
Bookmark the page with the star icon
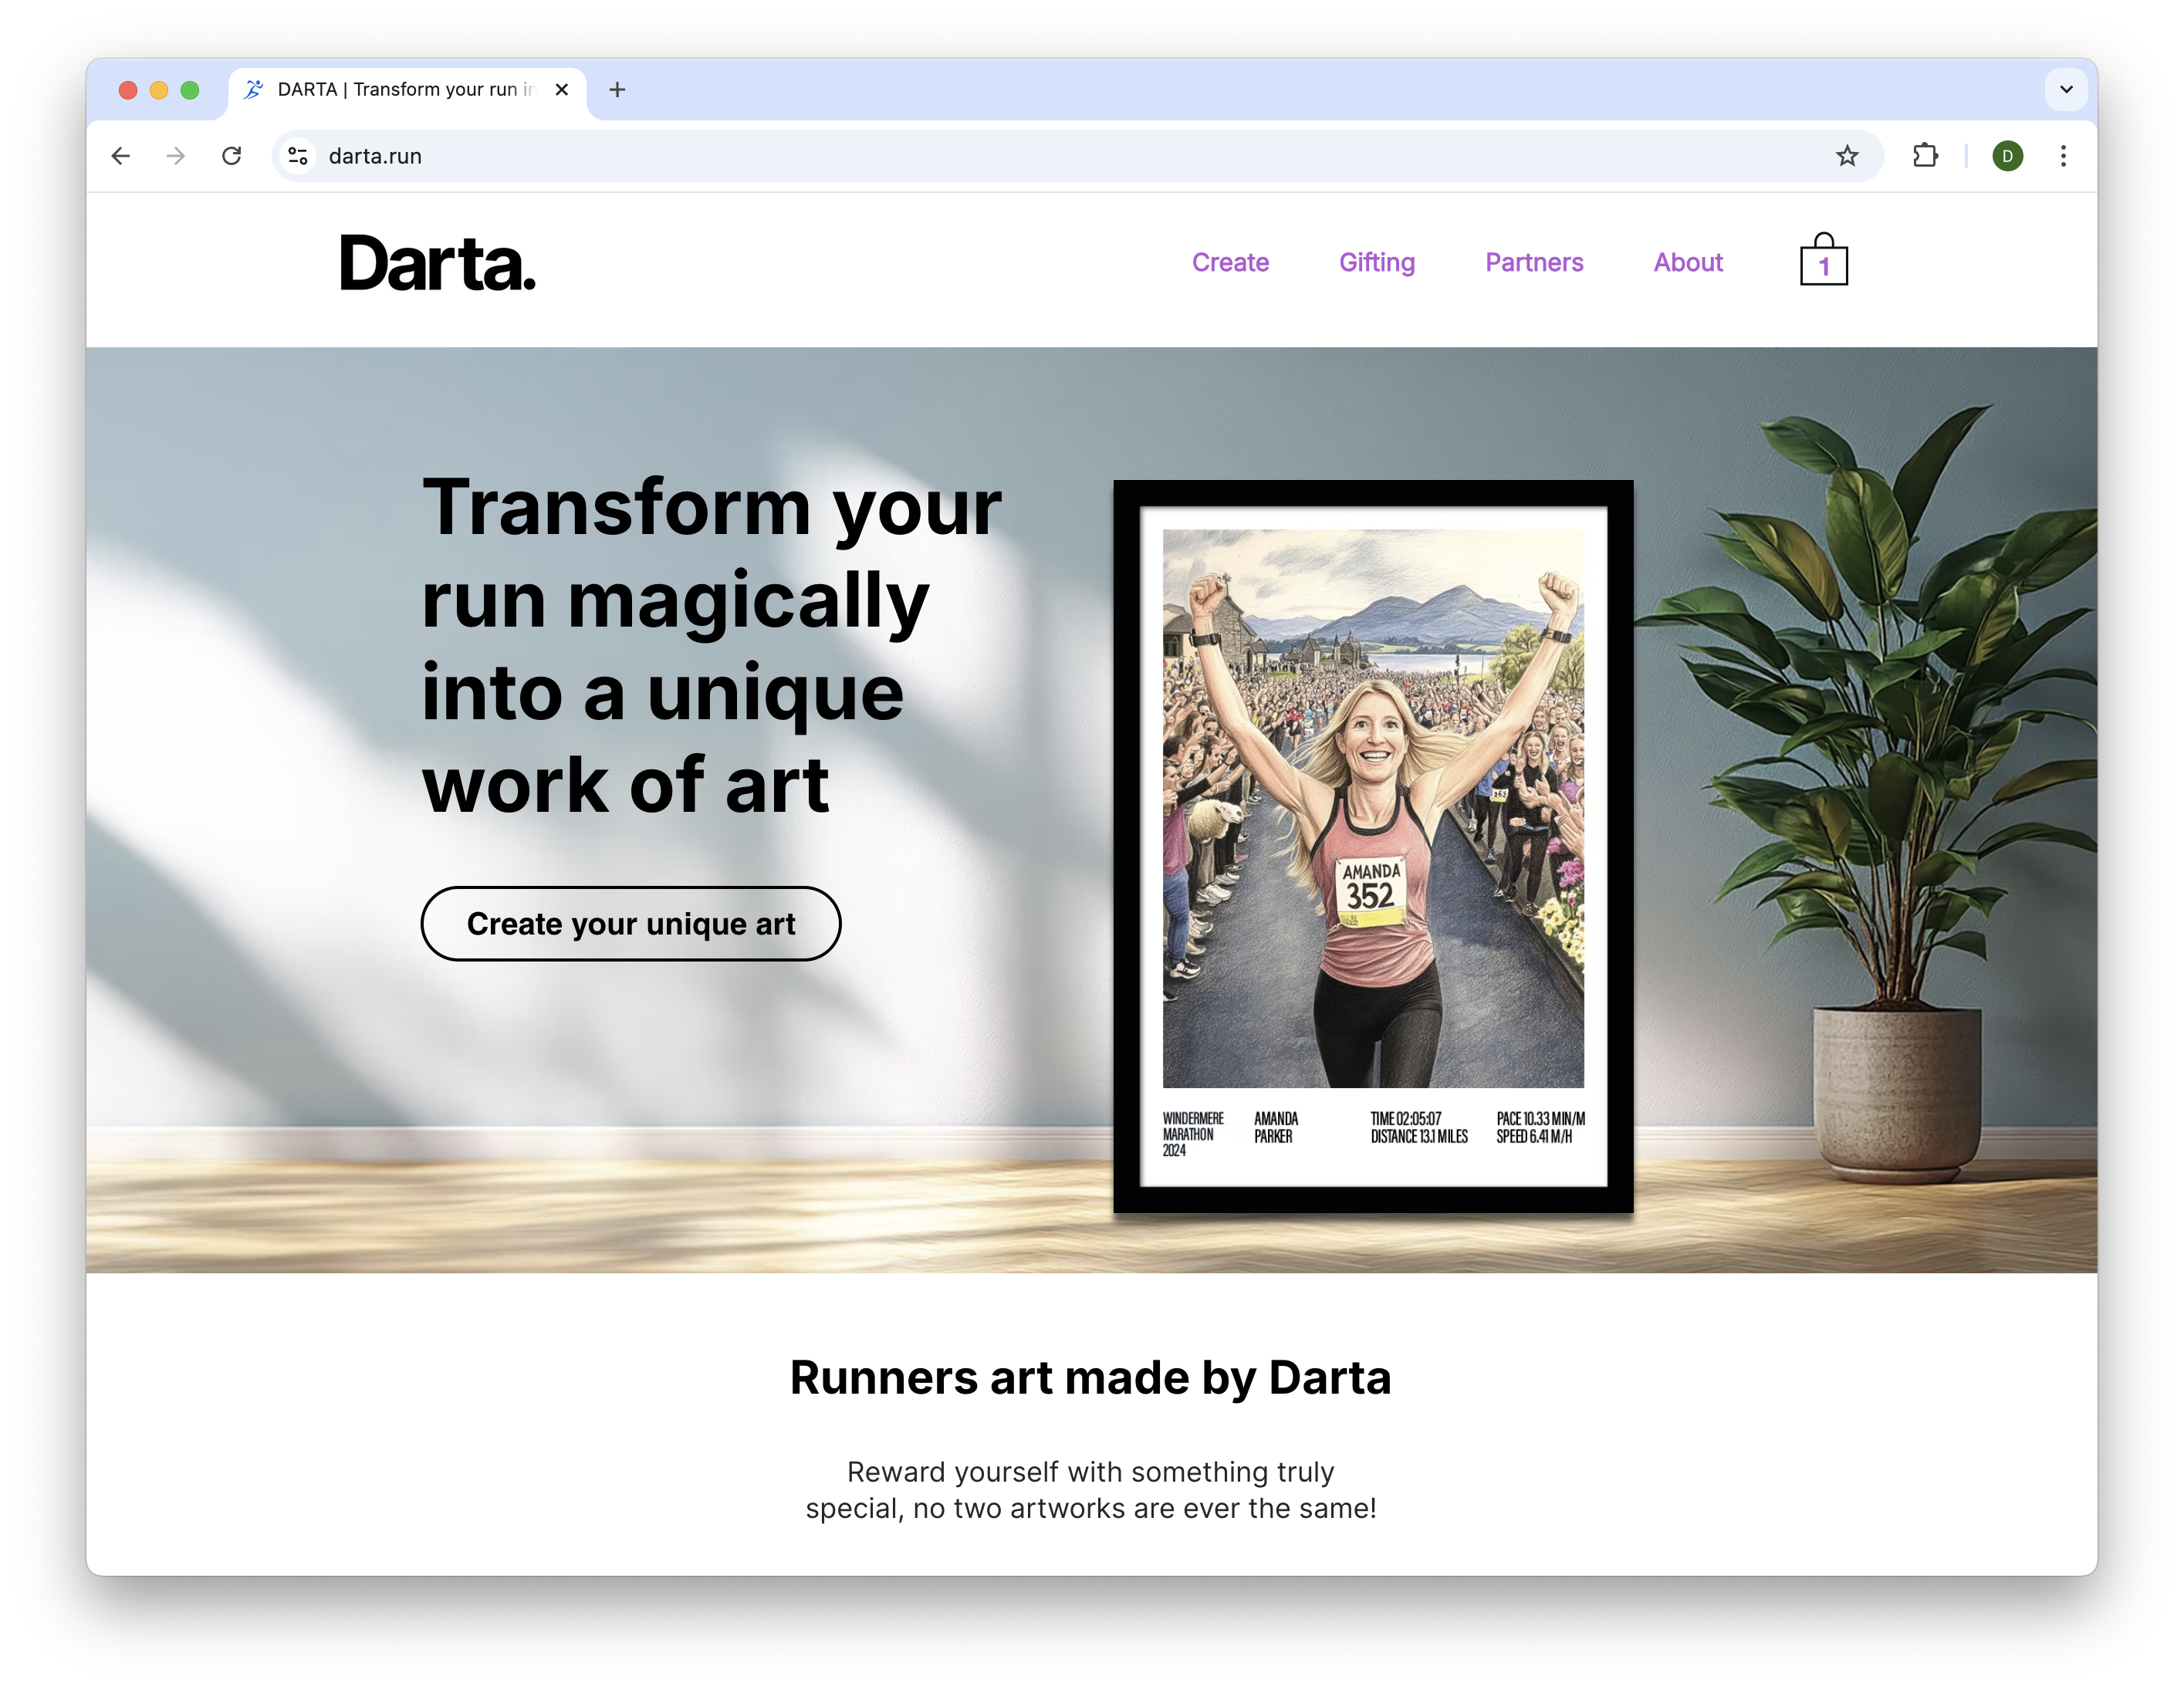[x=1845, y=156]
